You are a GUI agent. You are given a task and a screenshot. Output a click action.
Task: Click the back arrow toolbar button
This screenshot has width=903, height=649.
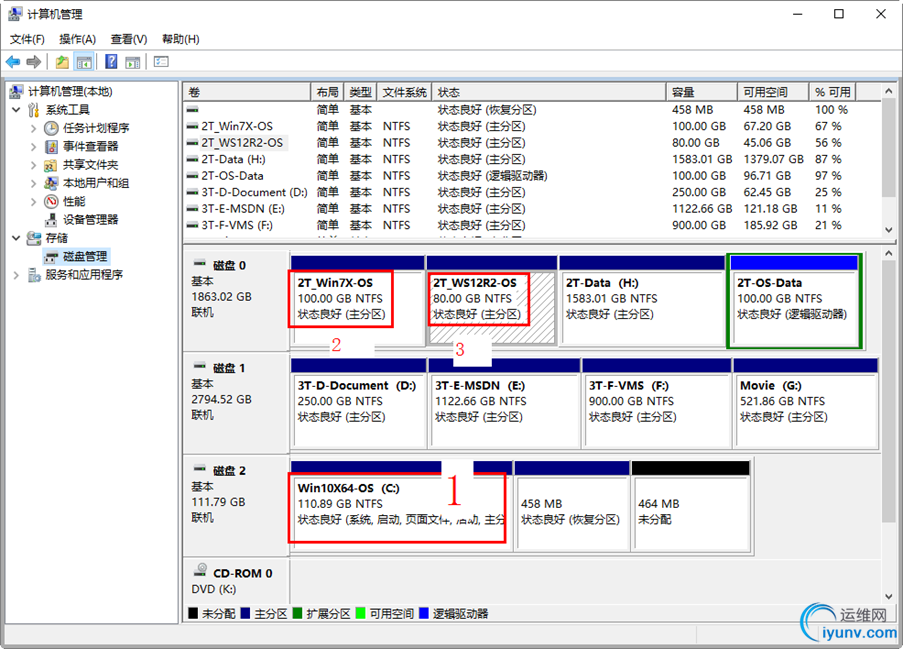click(13, 62)
